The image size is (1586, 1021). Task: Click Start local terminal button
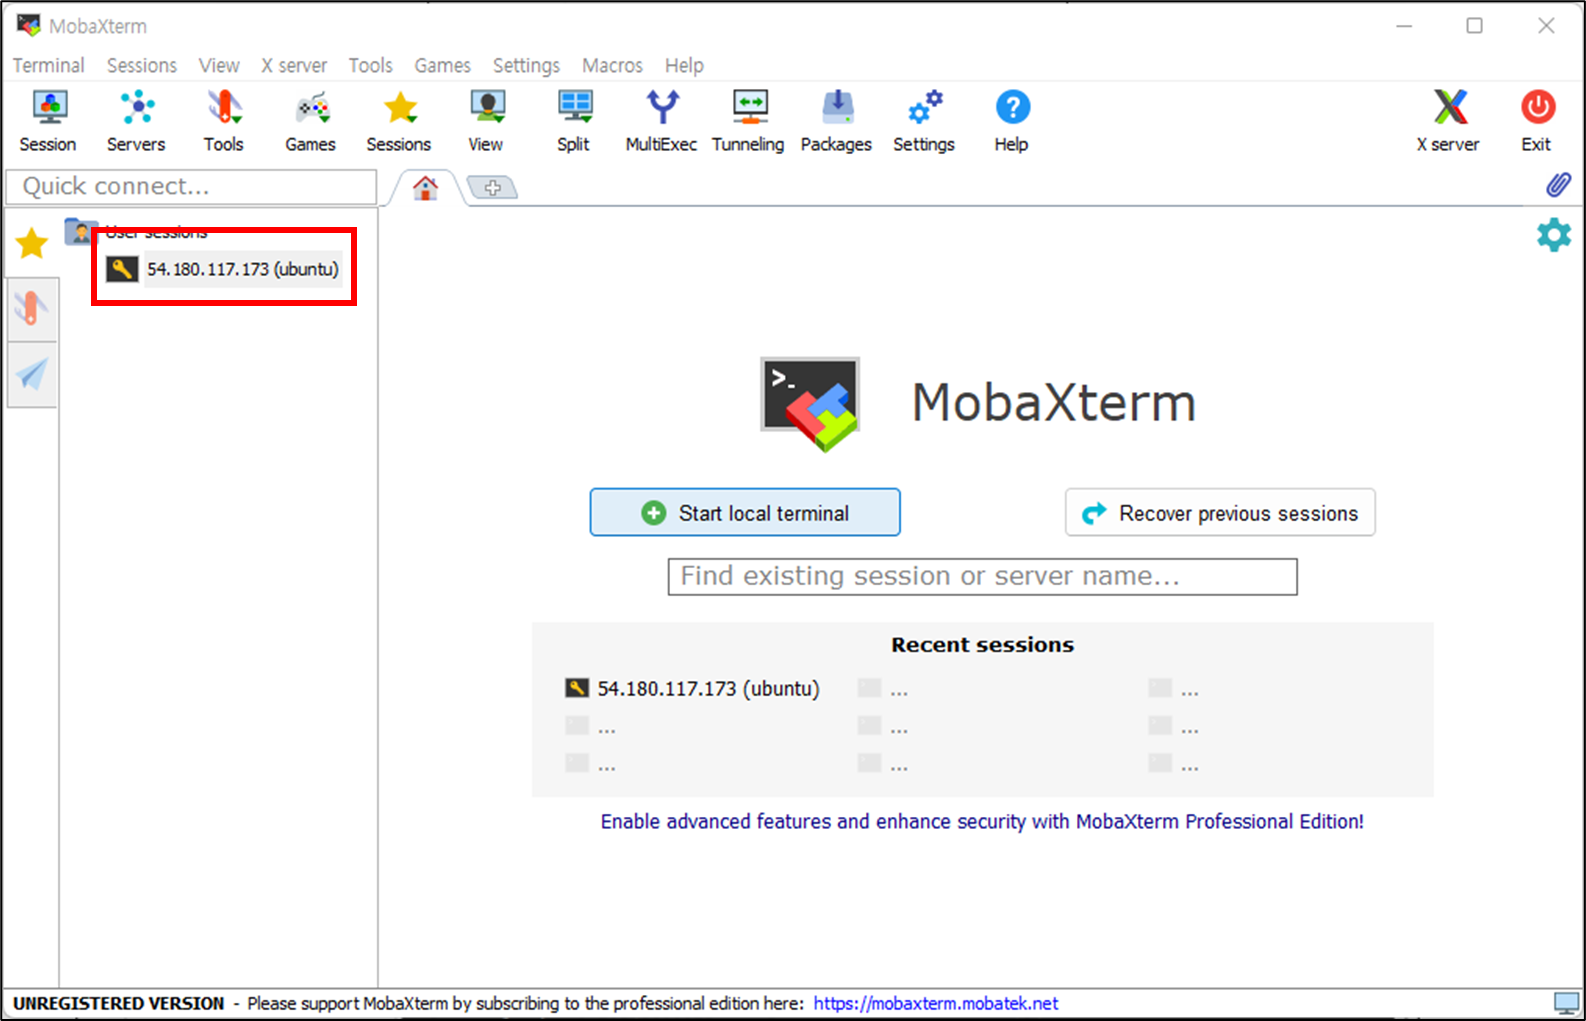point(745,512)
